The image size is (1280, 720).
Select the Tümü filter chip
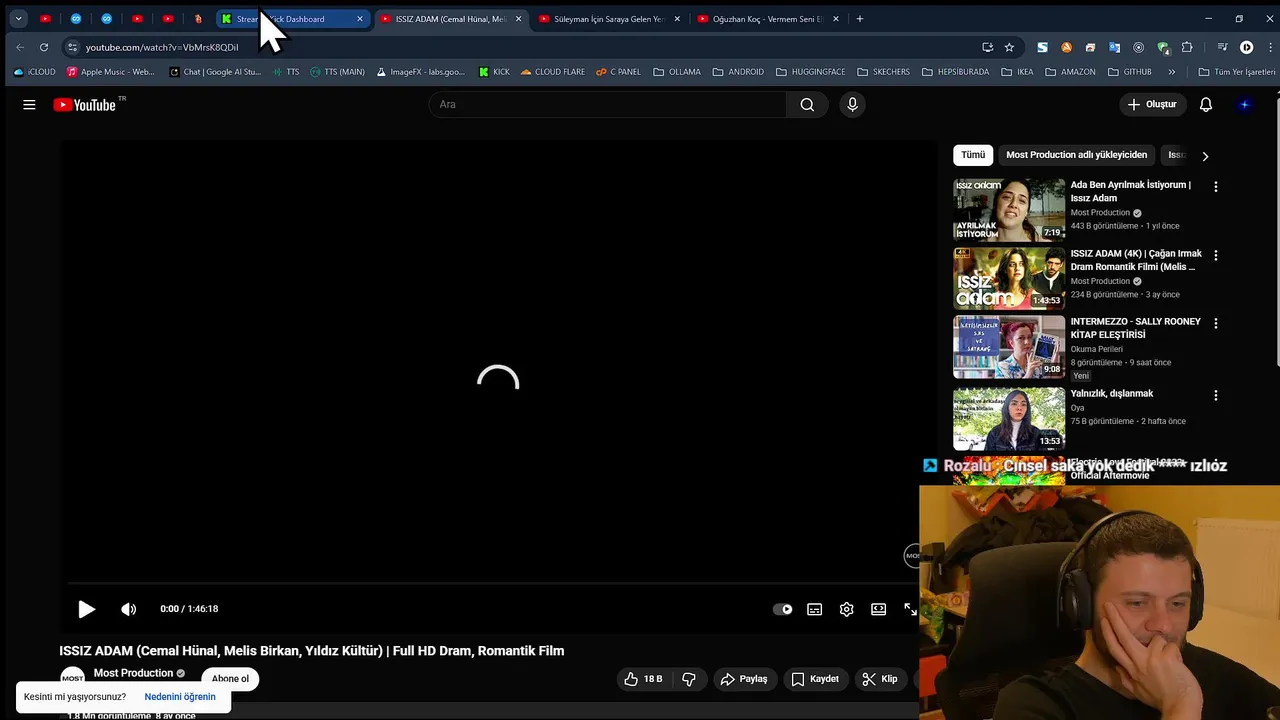pos(973,155)
